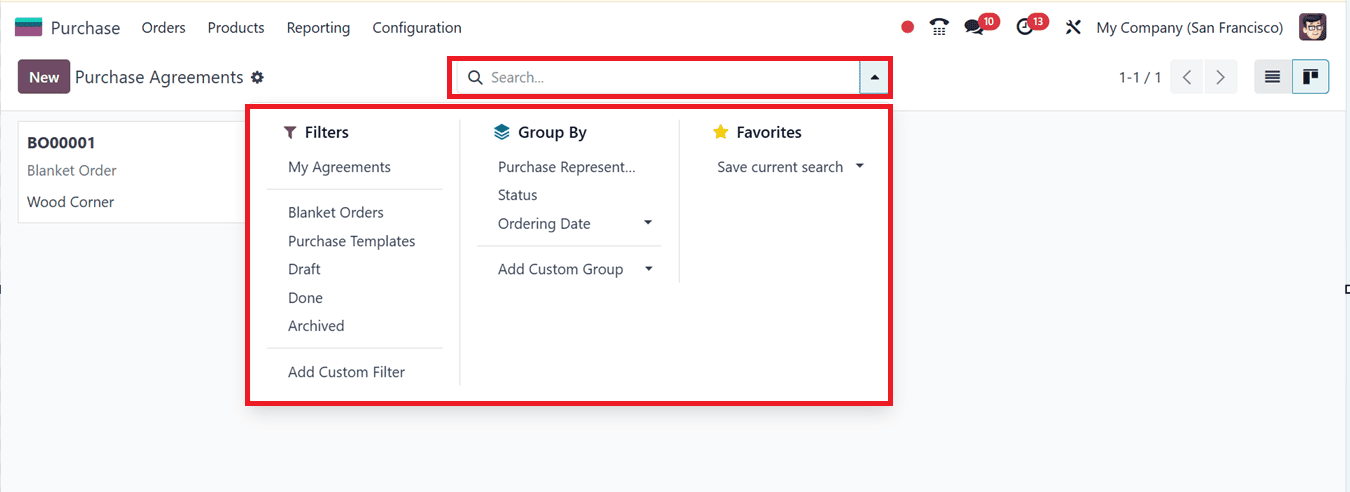Open the Orders menu

coord(163,27)
